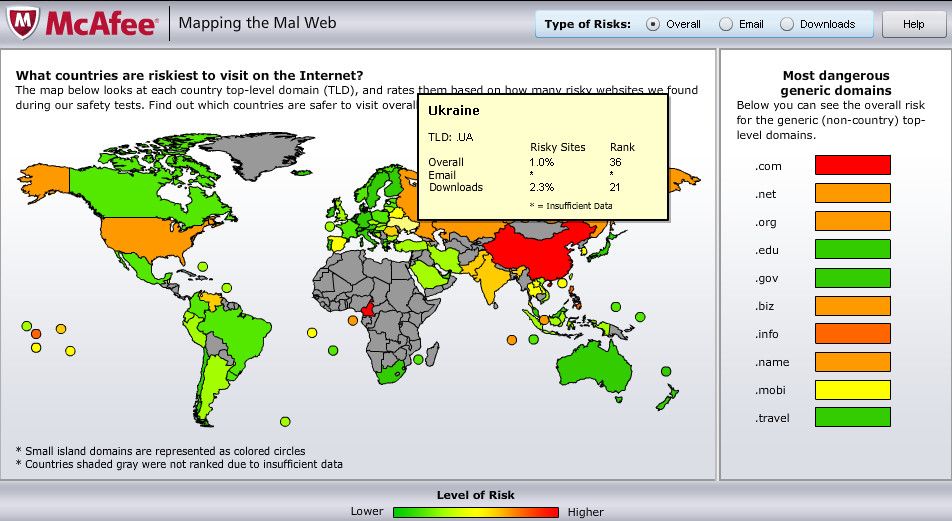Click the .com domain label
The width and height of the screenshot is (952, 521).
tap(768, 166)
